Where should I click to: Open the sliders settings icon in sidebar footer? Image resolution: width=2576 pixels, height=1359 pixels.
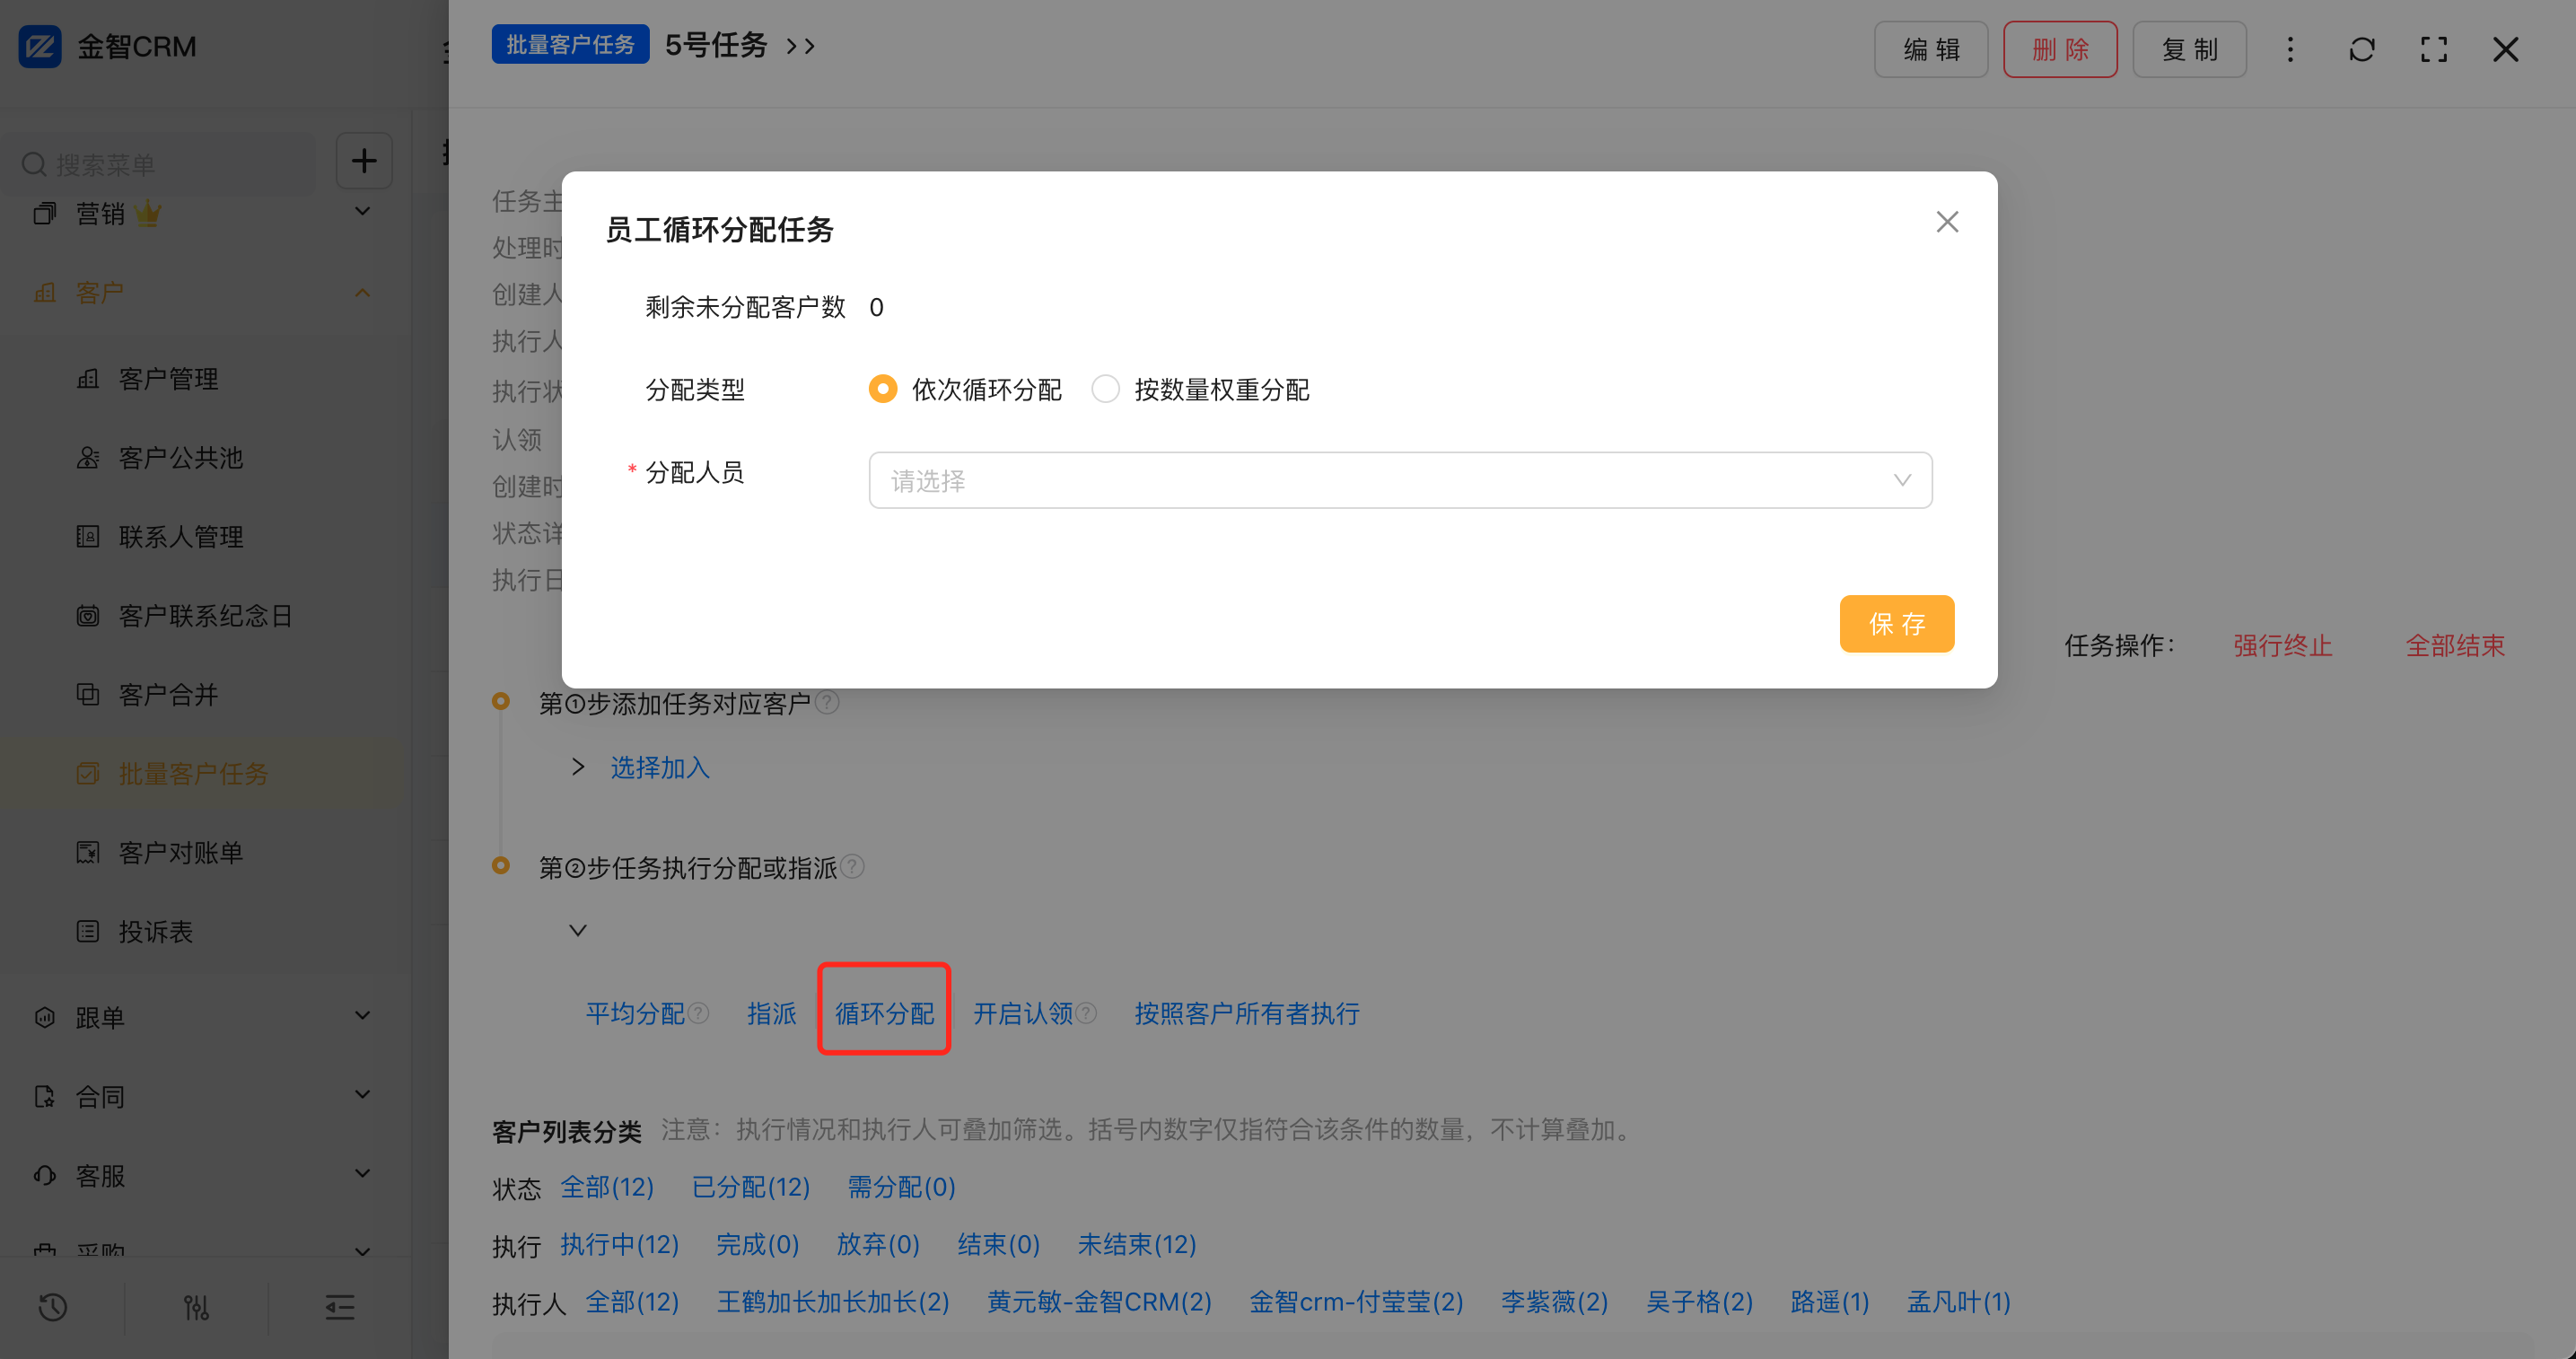(x=196, y=1306)
